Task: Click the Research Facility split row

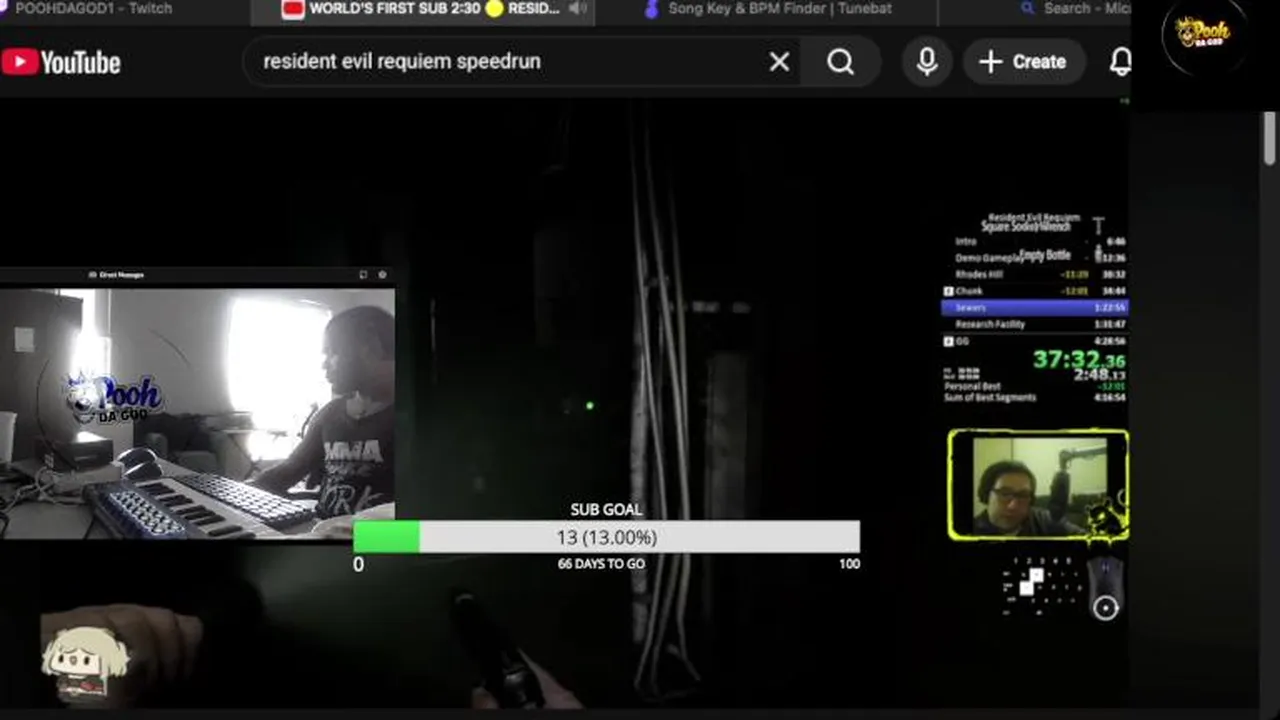Action: coord(1035,324)
